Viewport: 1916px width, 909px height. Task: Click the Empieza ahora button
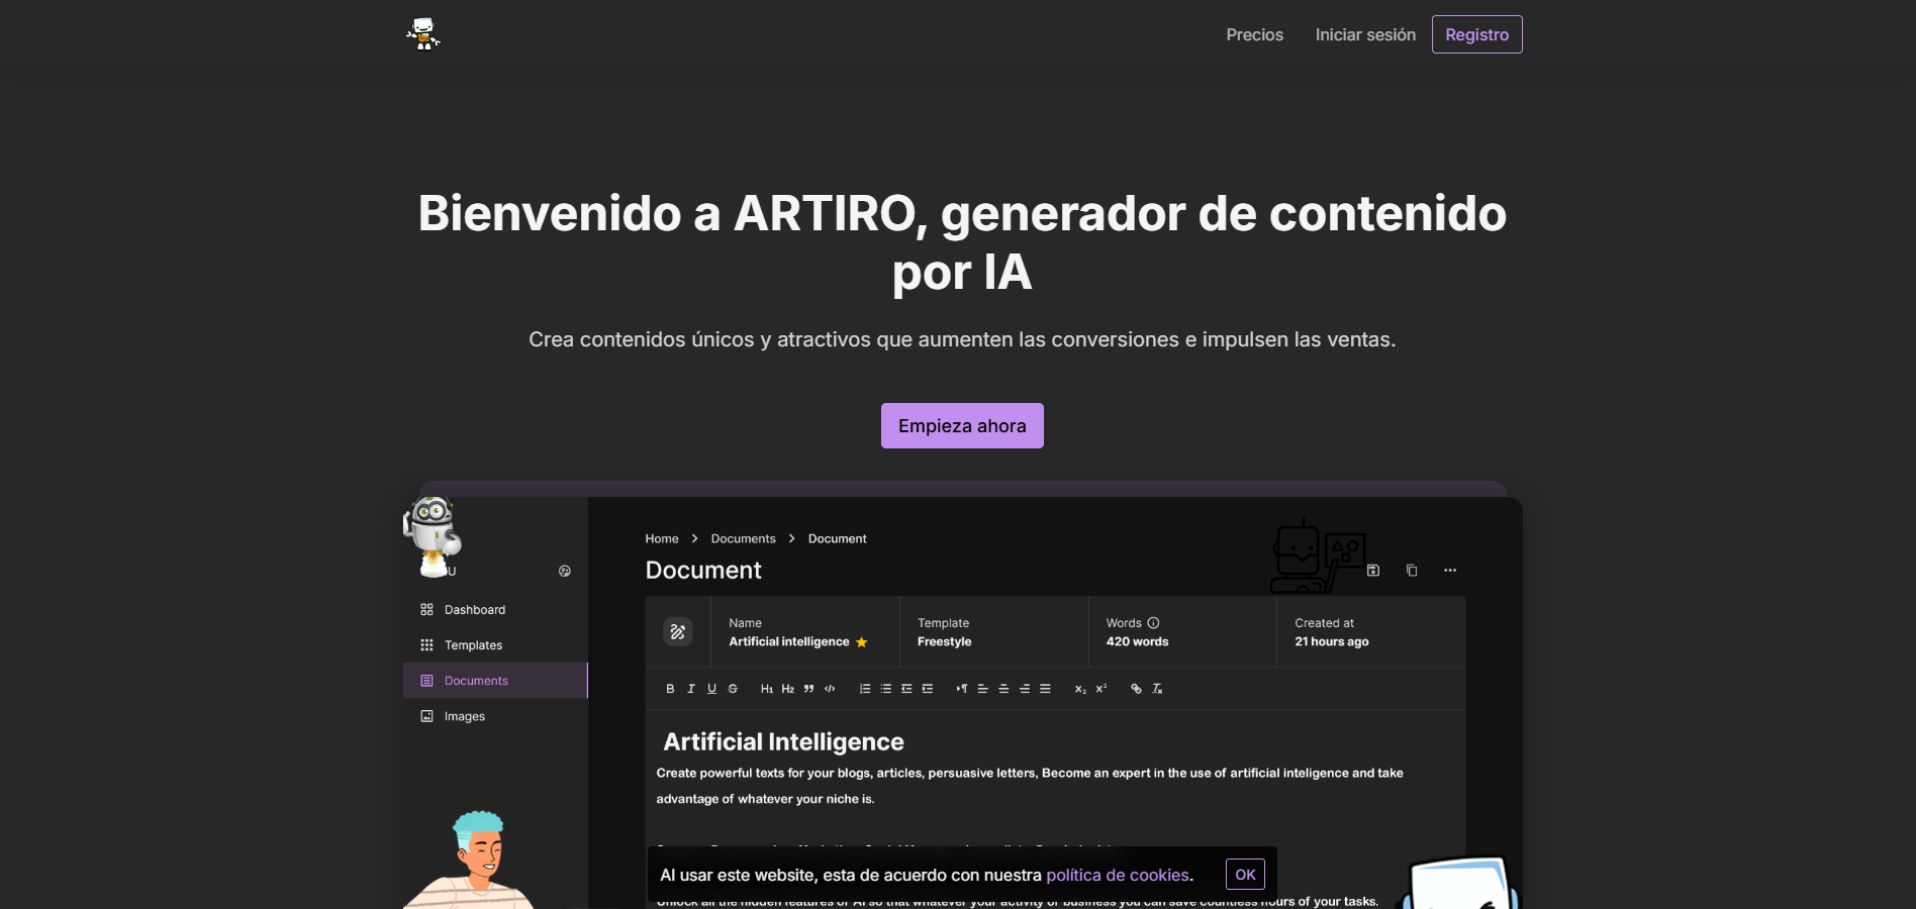pyautogui.click(x=962, y=426)
